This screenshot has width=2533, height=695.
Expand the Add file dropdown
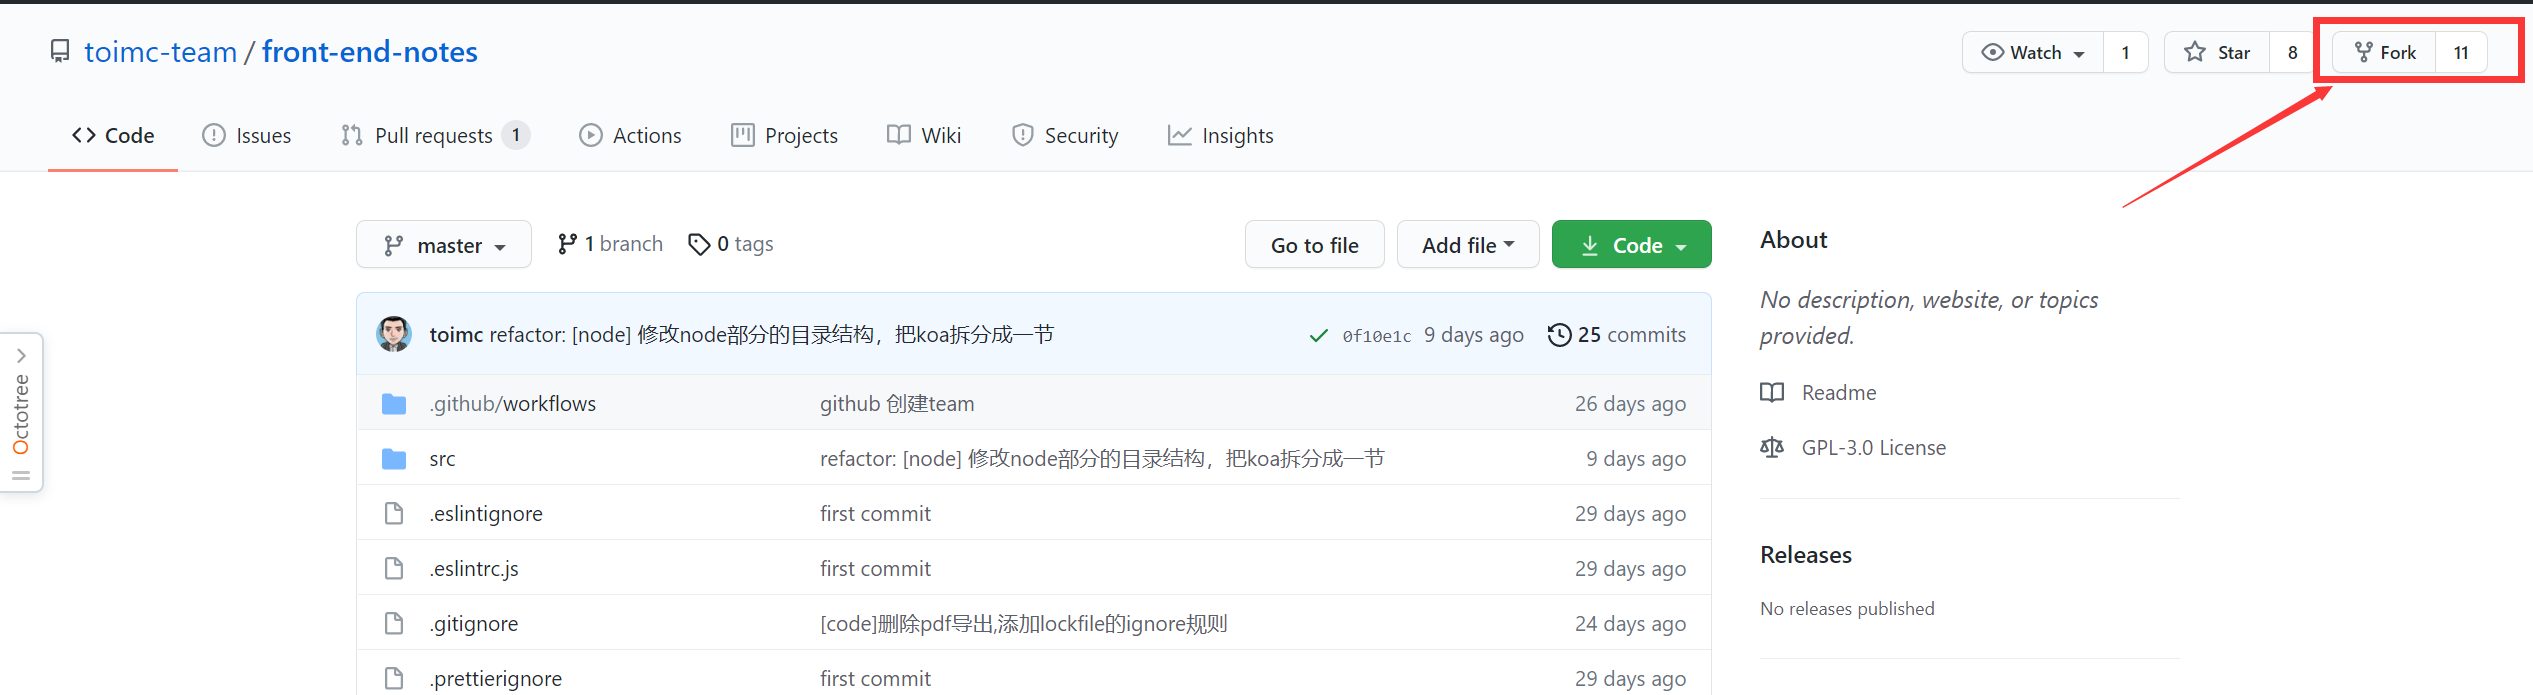click(x=1468, y=245)
